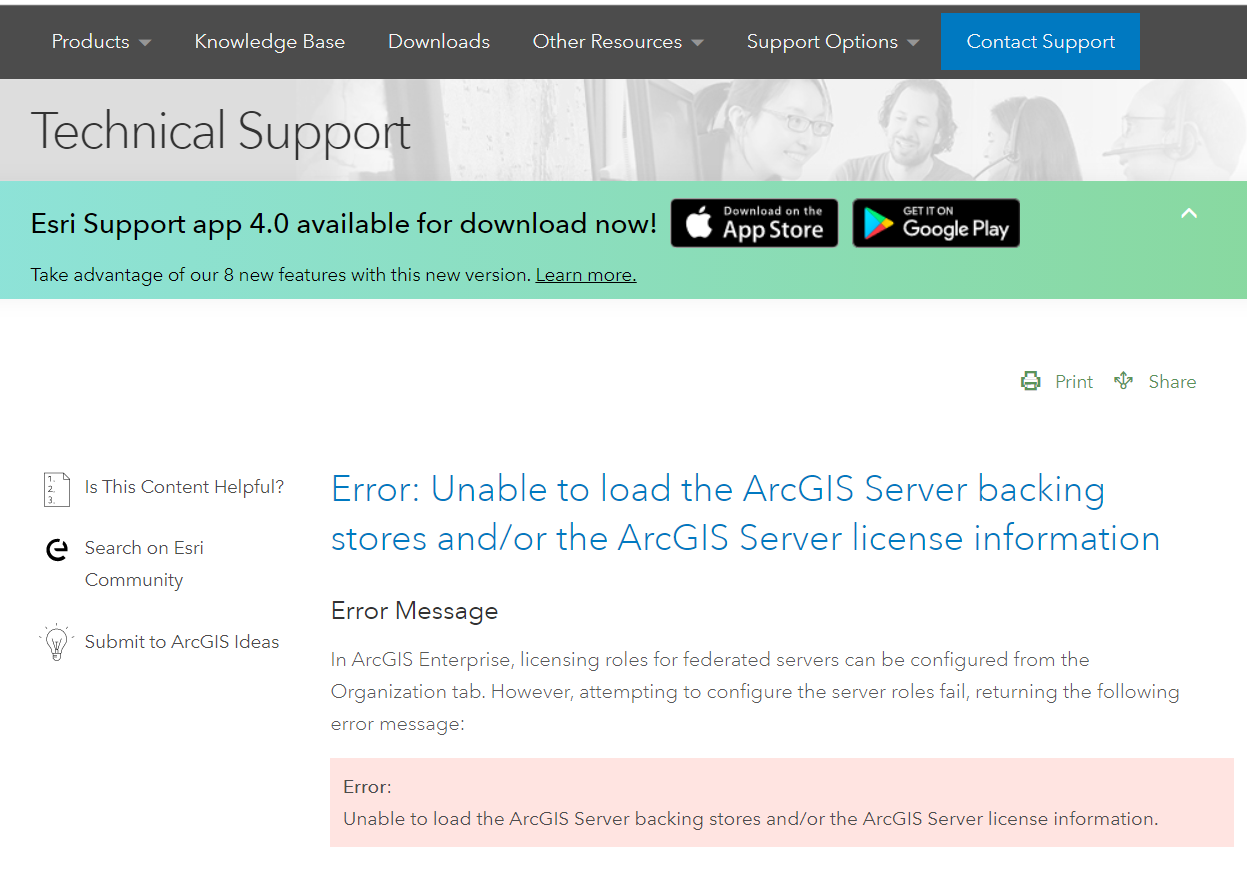The height and width of the screenshot is (873, 1247).
Task: Click the share icon
Action: coord(1123,381)
